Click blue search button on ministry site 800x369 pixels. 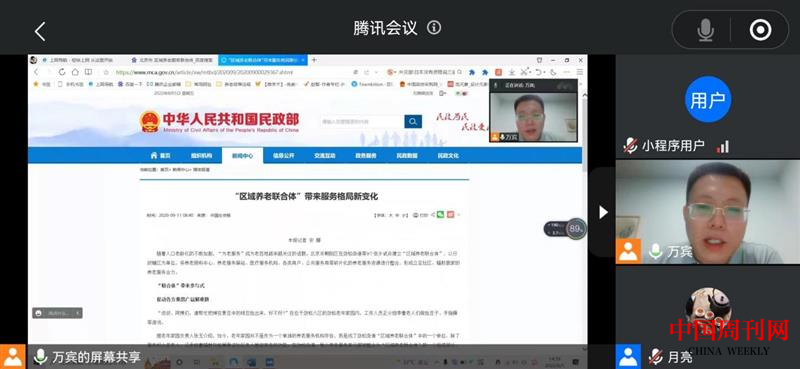[x=413, y=121]
